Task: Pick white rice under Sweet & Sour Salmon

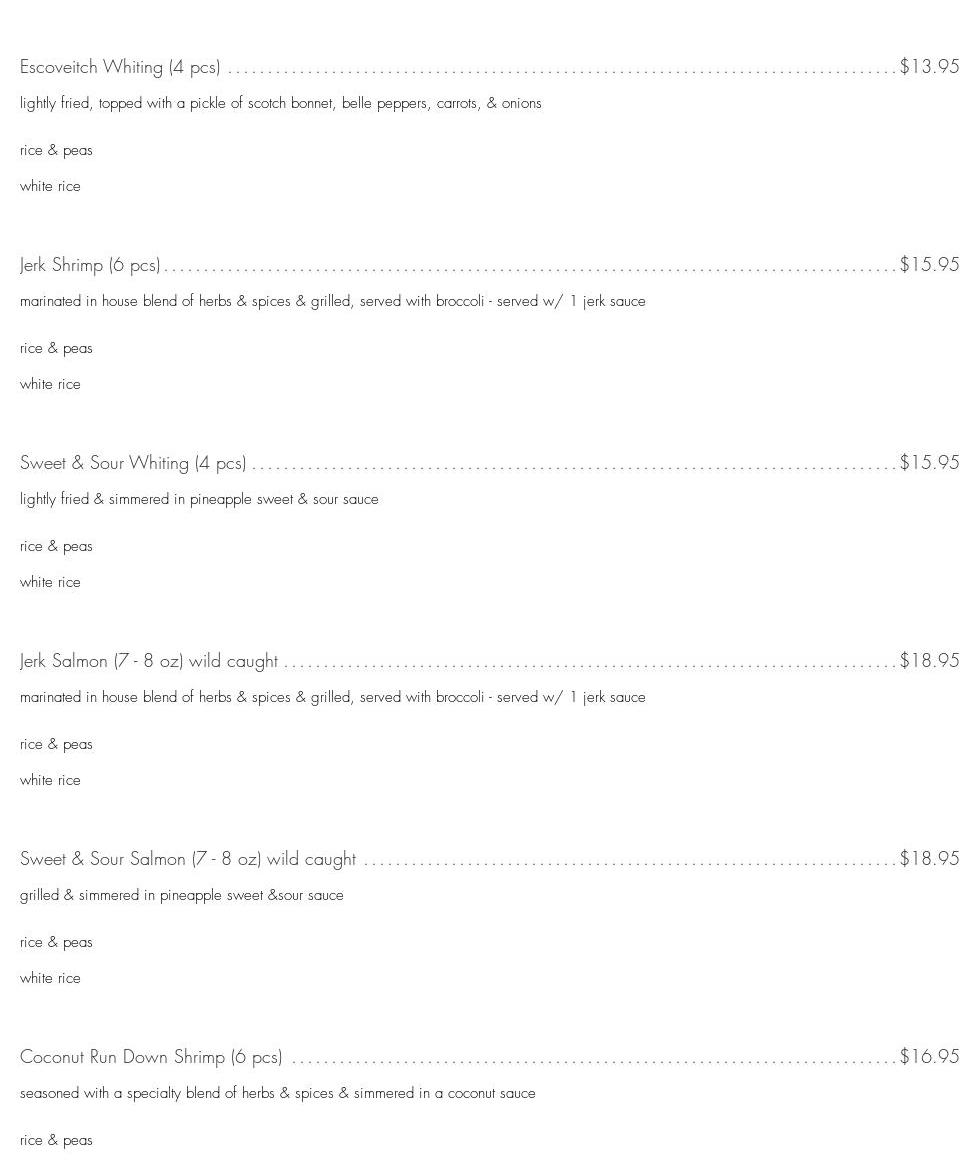Action: click(50, 978)
